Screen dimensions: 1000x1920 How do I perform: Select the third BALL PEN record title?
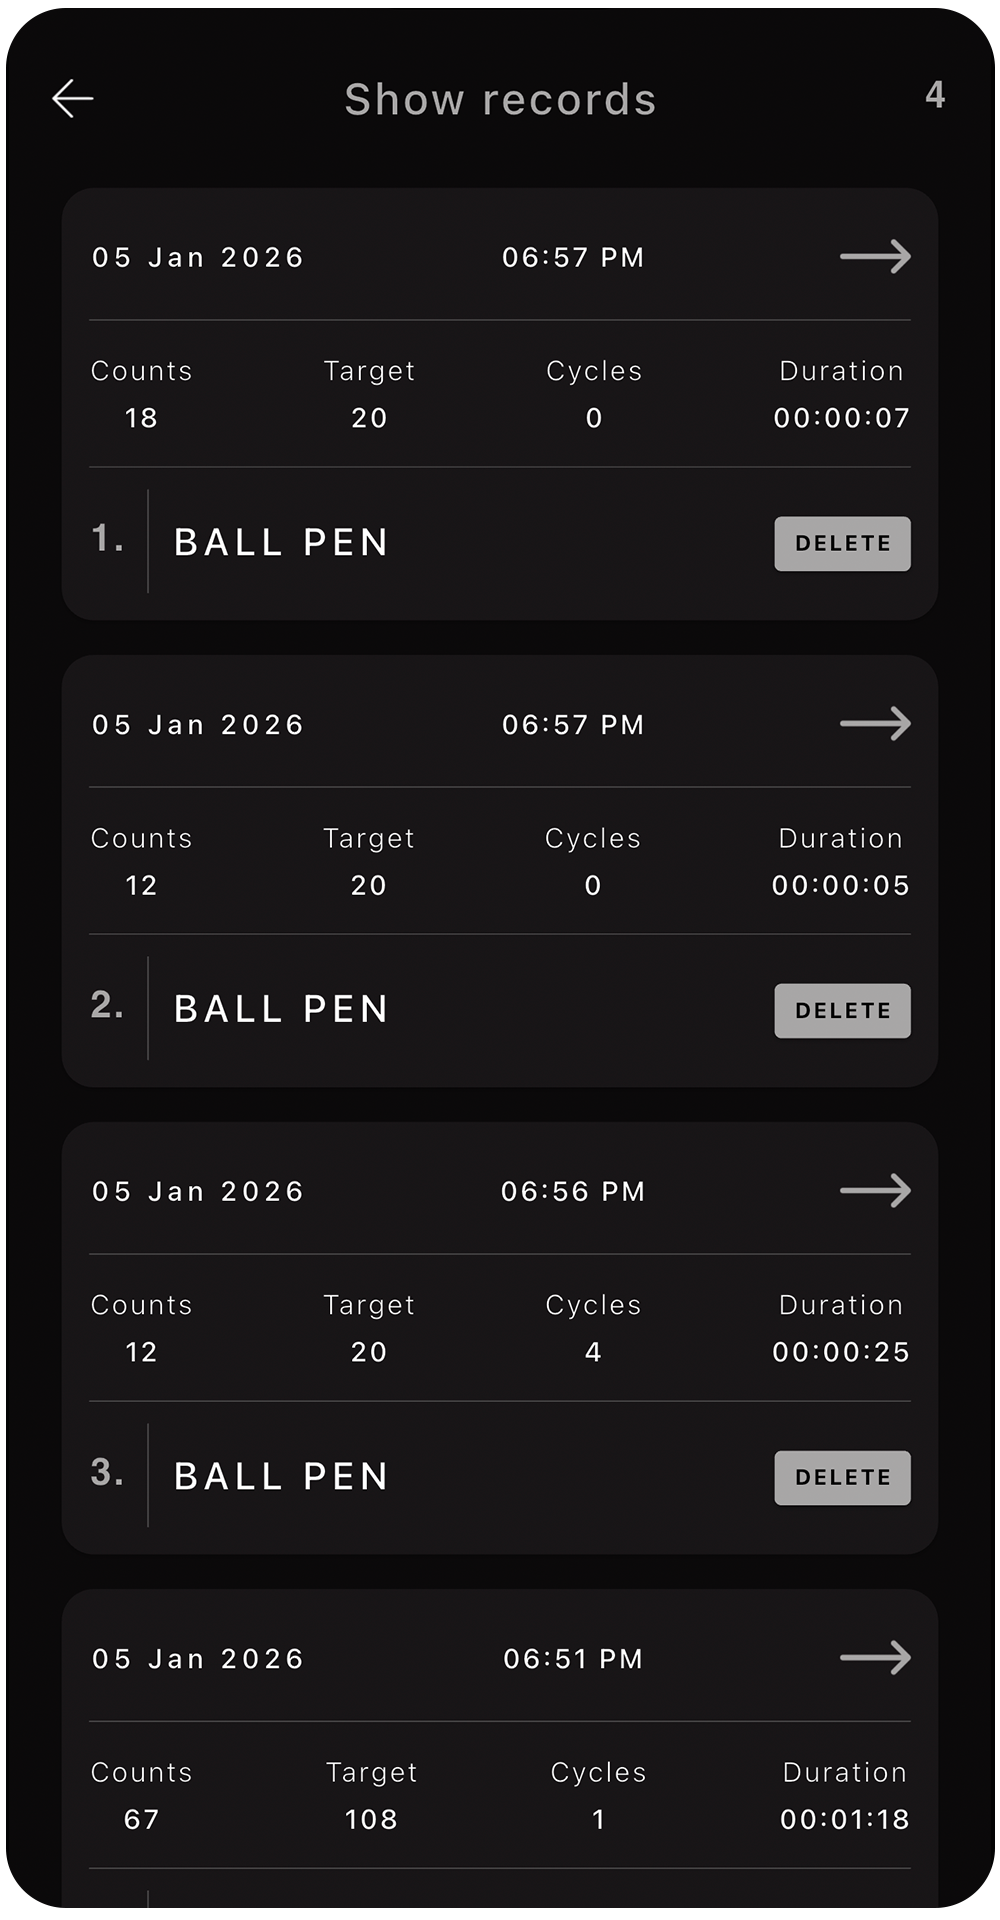coord(281,1477)
